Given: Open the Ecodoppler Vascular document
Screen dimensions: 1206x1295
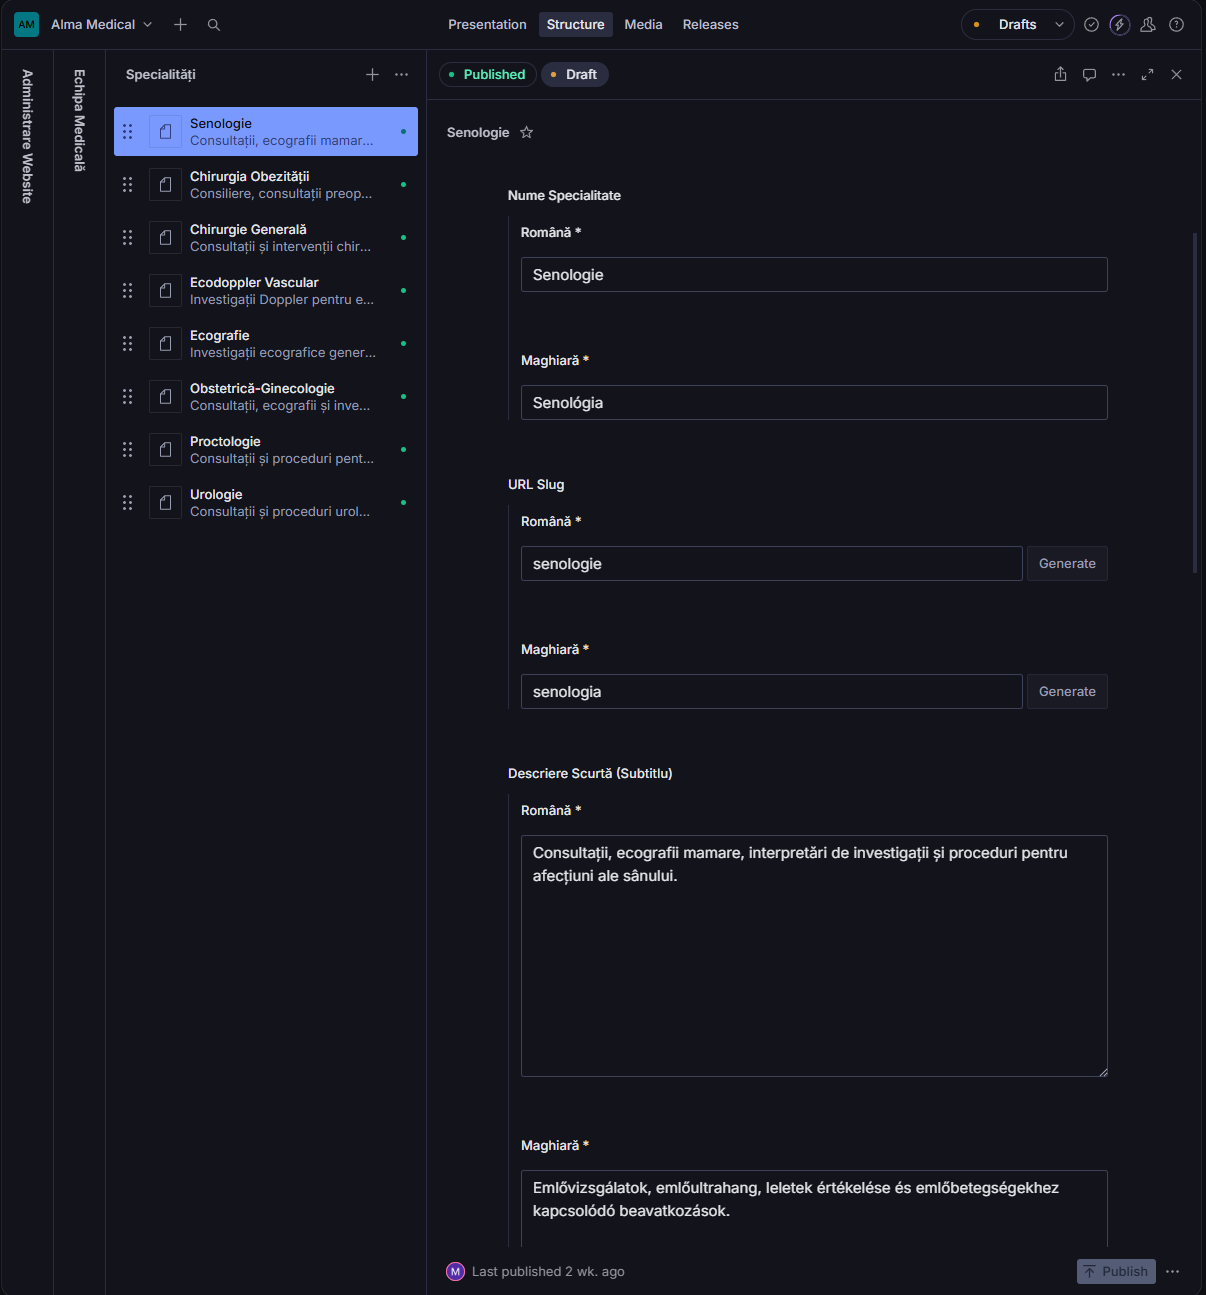Looking at the screenshot, I should pyautogui.click(x=266, y=290).
